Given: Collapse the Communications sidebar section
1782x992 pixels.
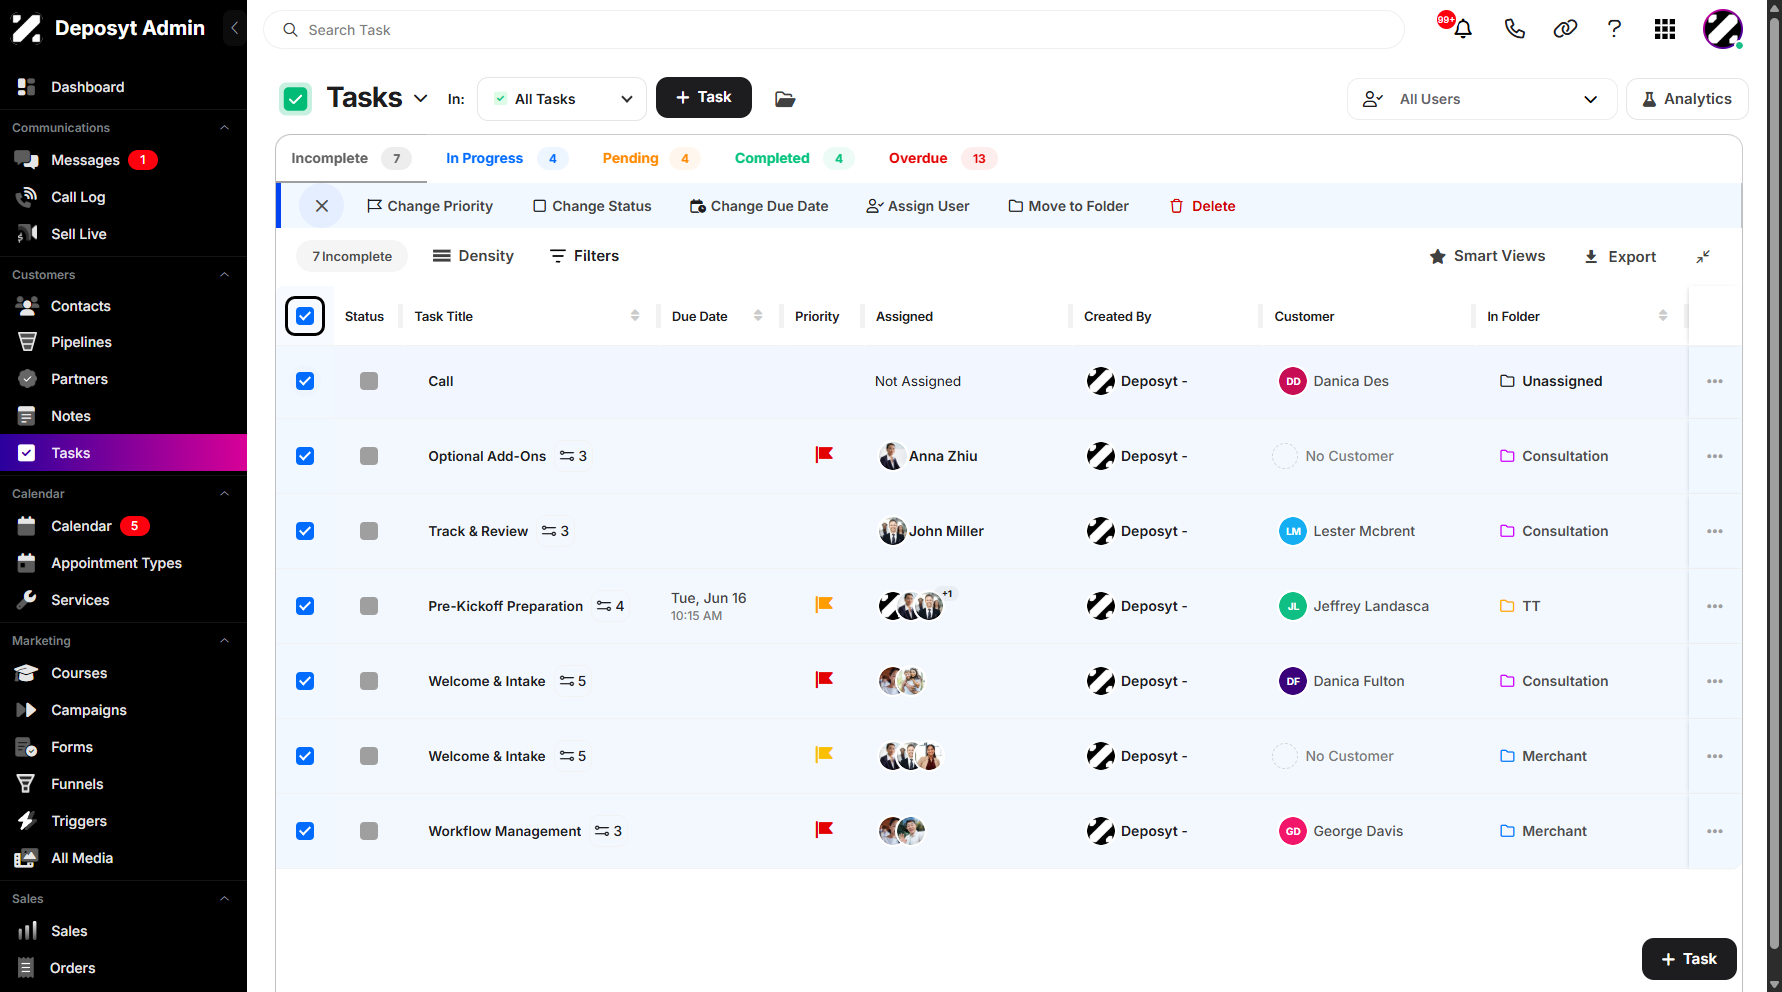Looking at the screenshot, I should pyautogui.click(x=224, y=128).
